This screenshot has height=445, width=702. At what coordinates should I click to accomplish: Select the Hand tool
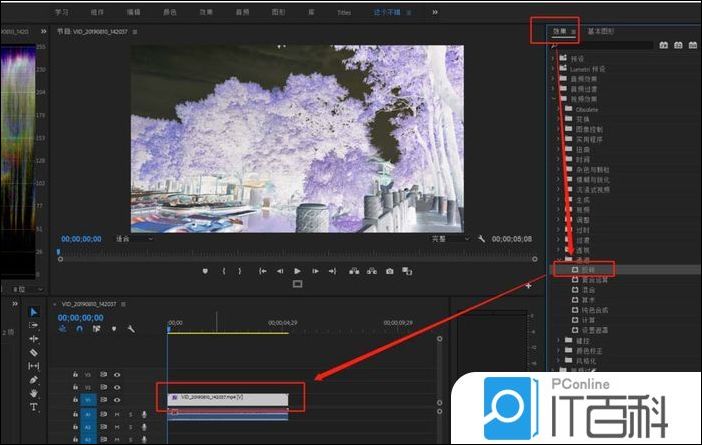coord(33,393)
